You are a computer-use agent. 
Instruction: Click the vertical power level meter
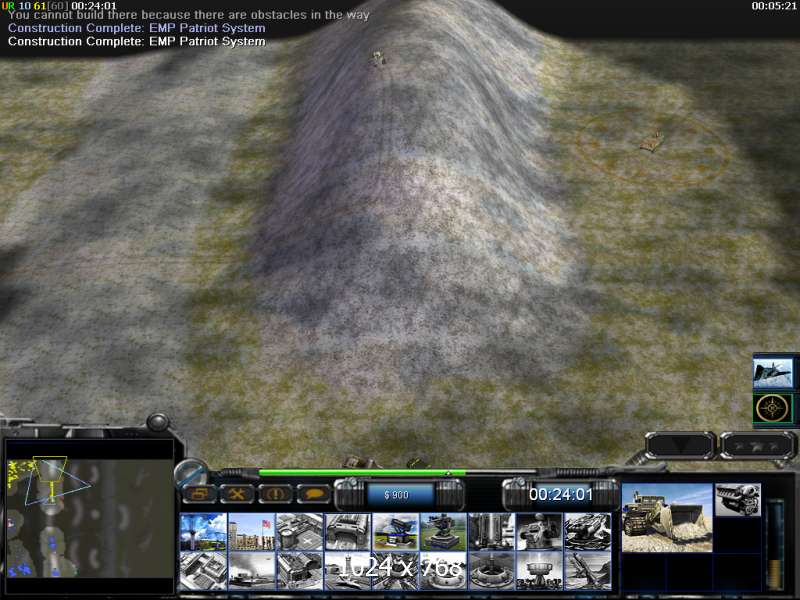pyautogui.click(x=775, y=544)
